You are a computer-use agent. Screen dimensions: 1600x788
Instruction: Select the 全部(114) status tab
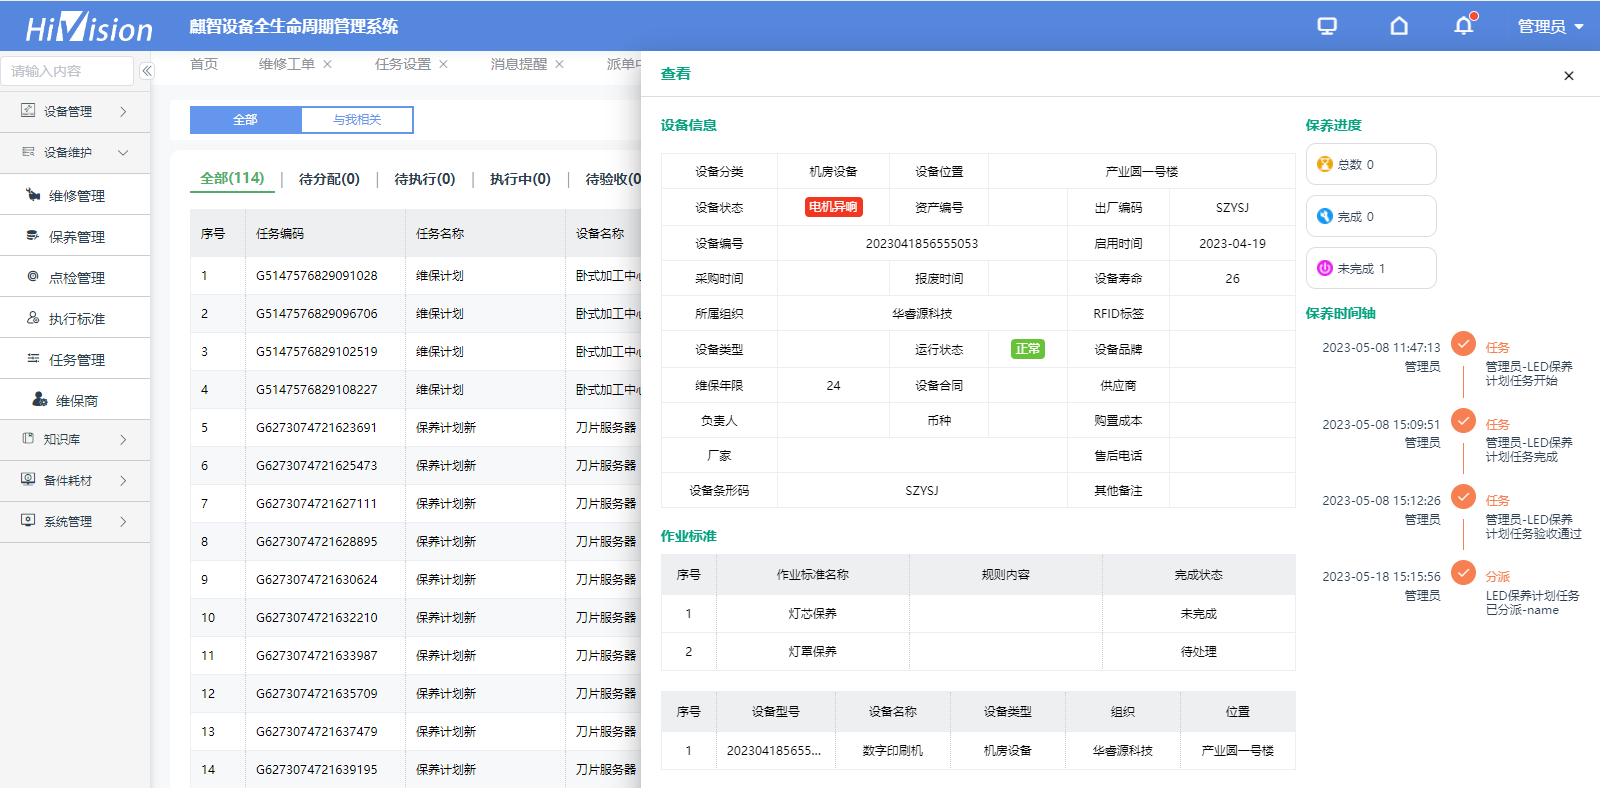tap(232, 178)
